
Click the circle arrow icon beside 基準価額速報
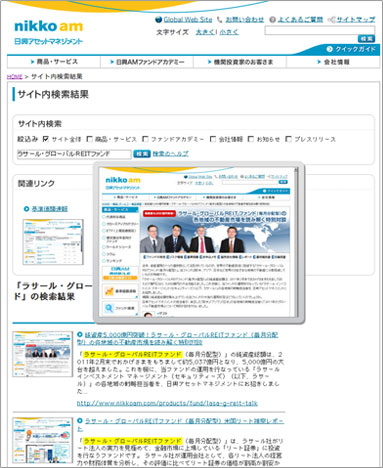[27, 209]
